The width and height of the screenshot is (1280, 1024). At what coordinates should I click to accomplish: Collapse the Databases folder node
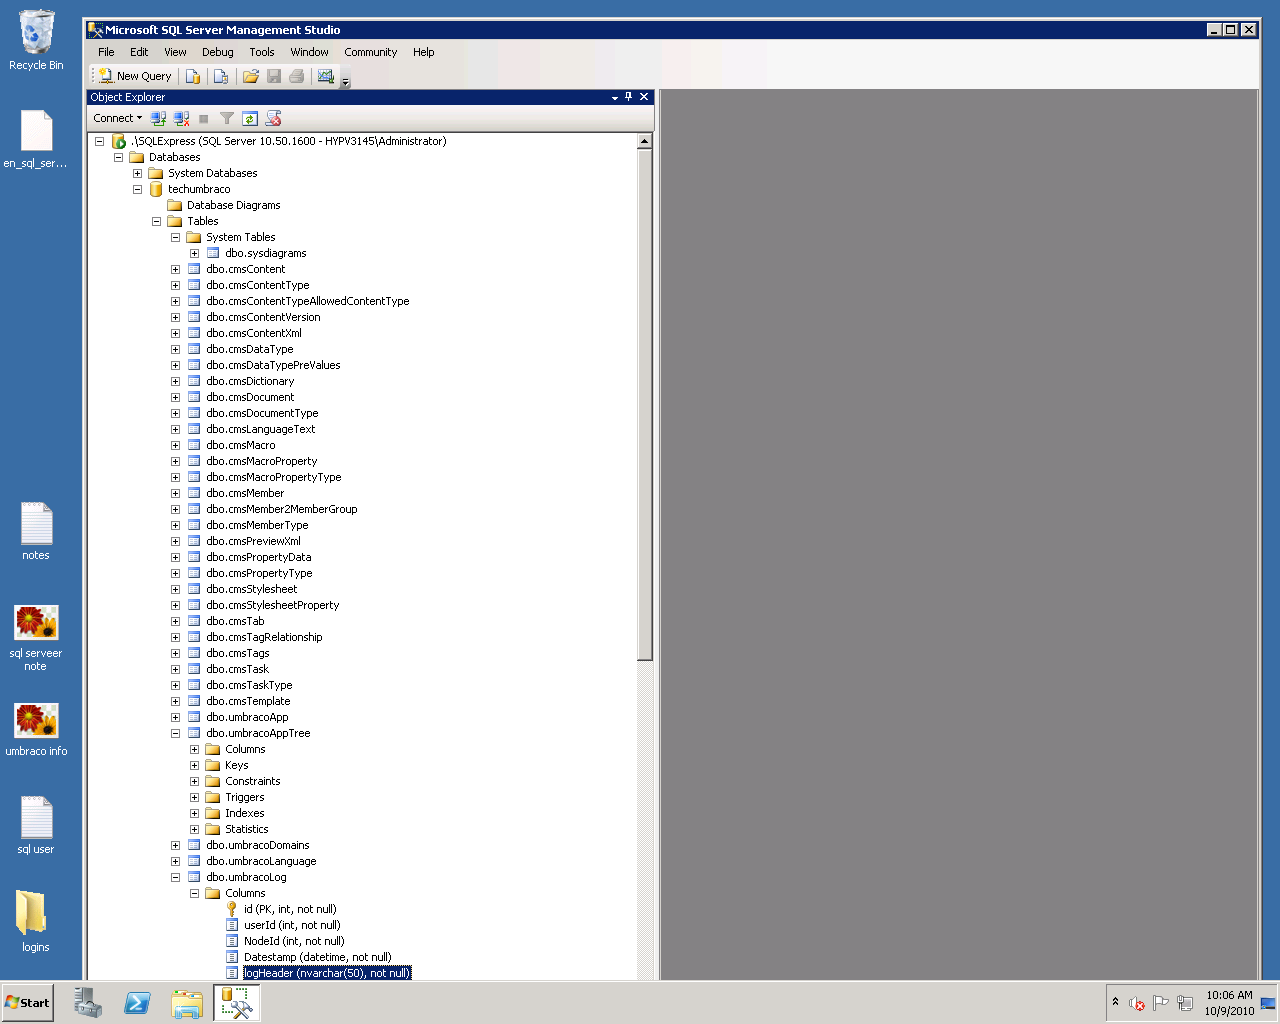118,157
